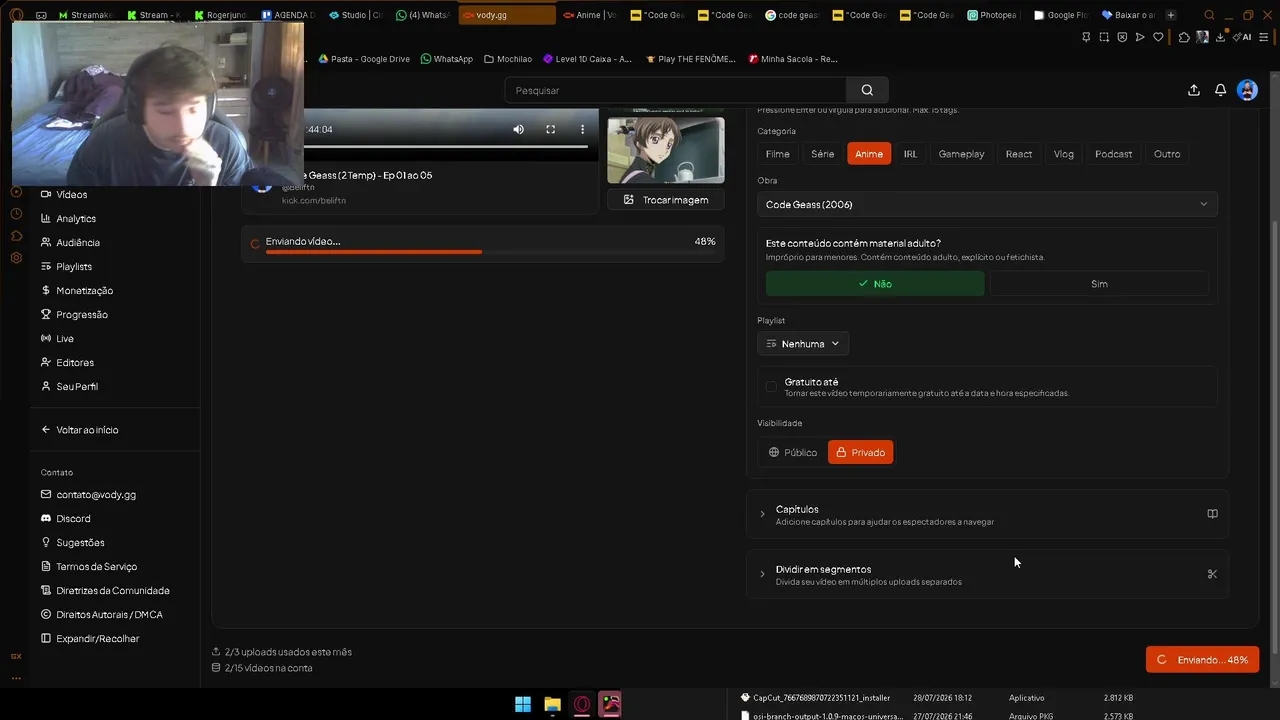
Task: Click the Pesquisar search field
Action: (676, 90)
